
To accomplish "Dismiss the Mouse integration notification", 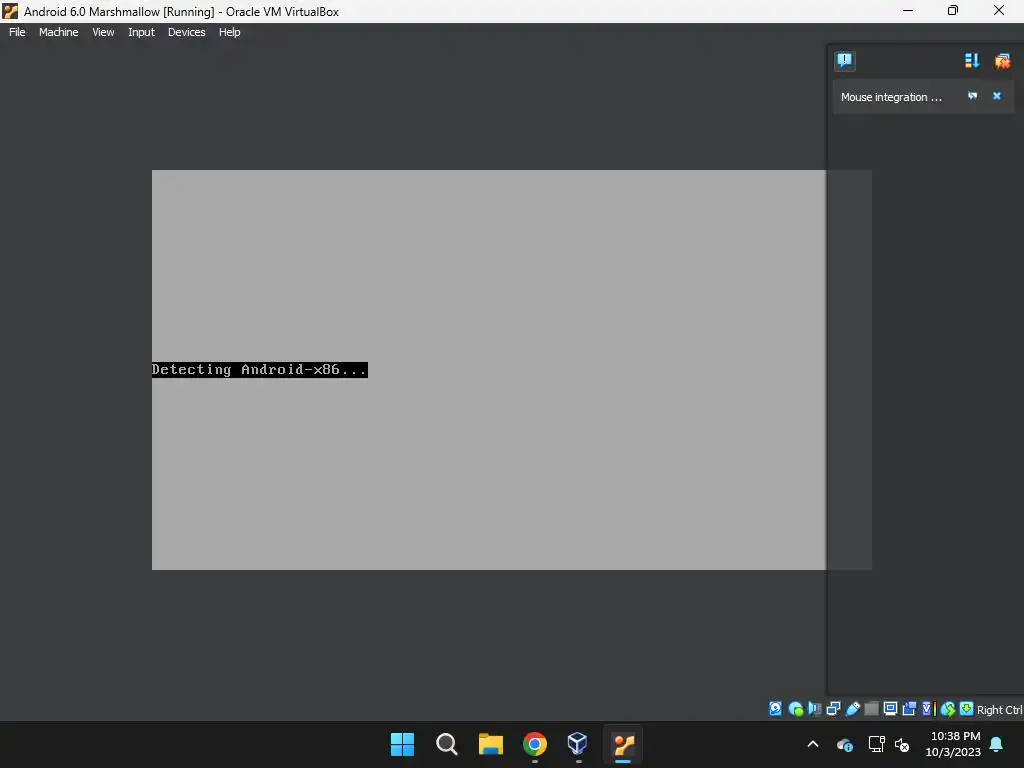I will coord(997,96).
